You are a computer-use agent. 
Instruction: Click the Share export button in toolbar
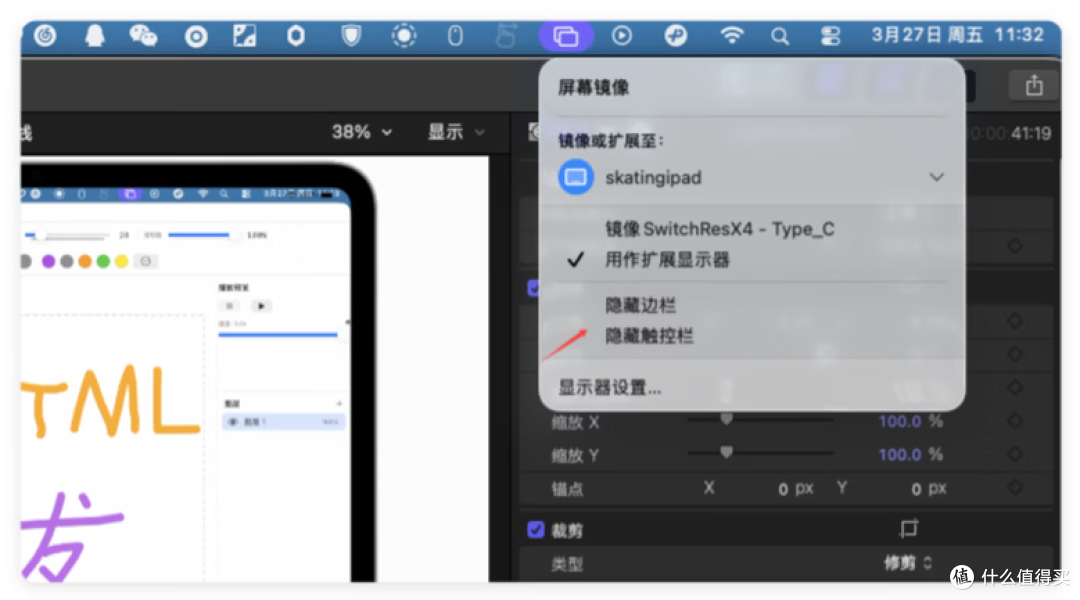coord(1033,86)
